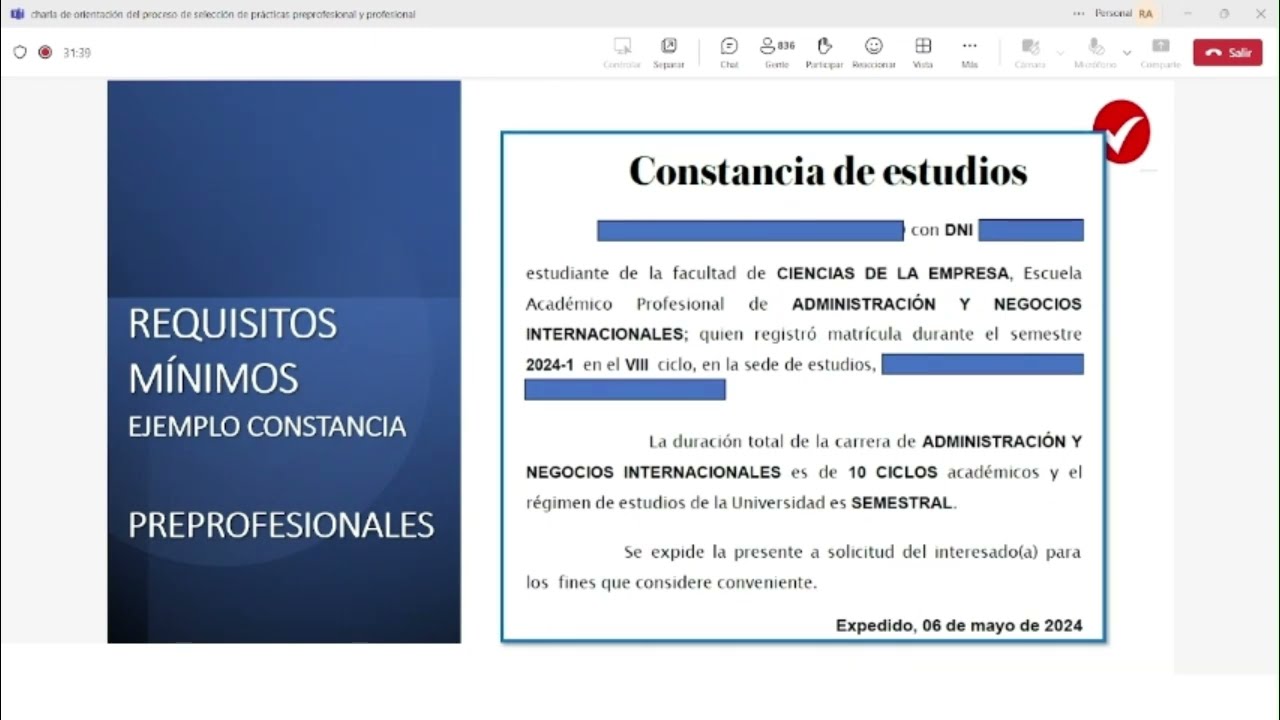Screen dimensions: 1280x720
Task: Expand the Micrófono options arrow
Action: 1127,53
